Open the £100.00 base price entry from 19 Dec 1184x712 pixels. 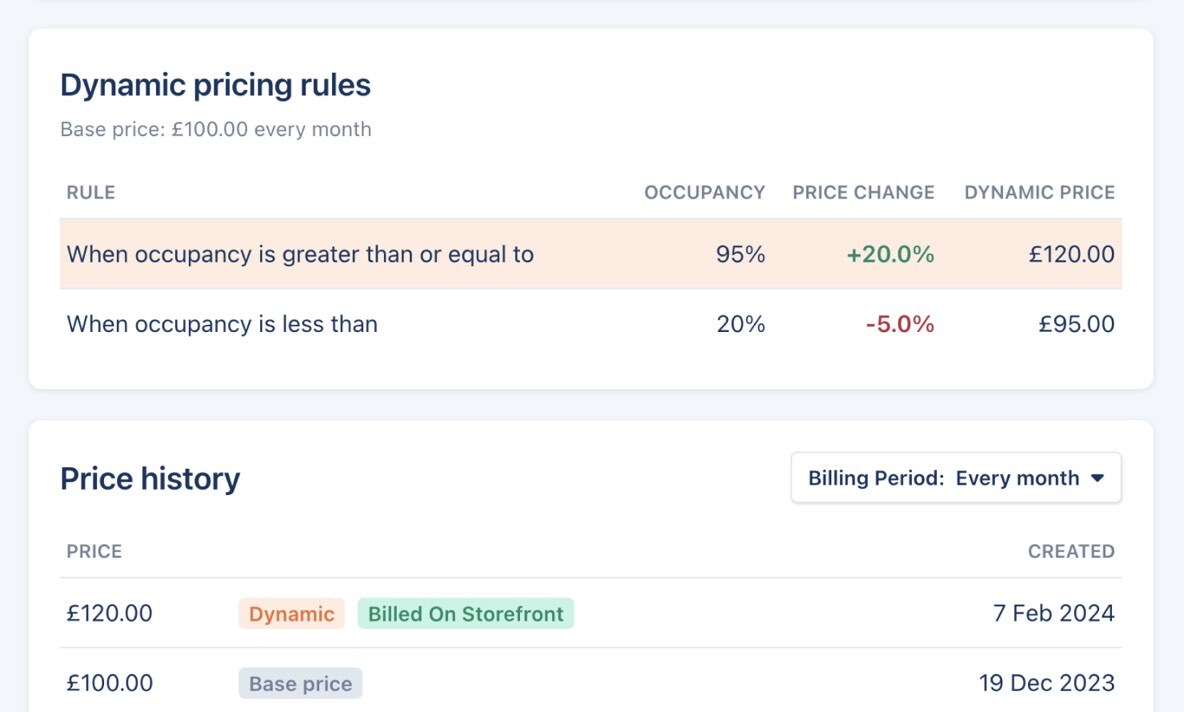[x=109, y=683]
